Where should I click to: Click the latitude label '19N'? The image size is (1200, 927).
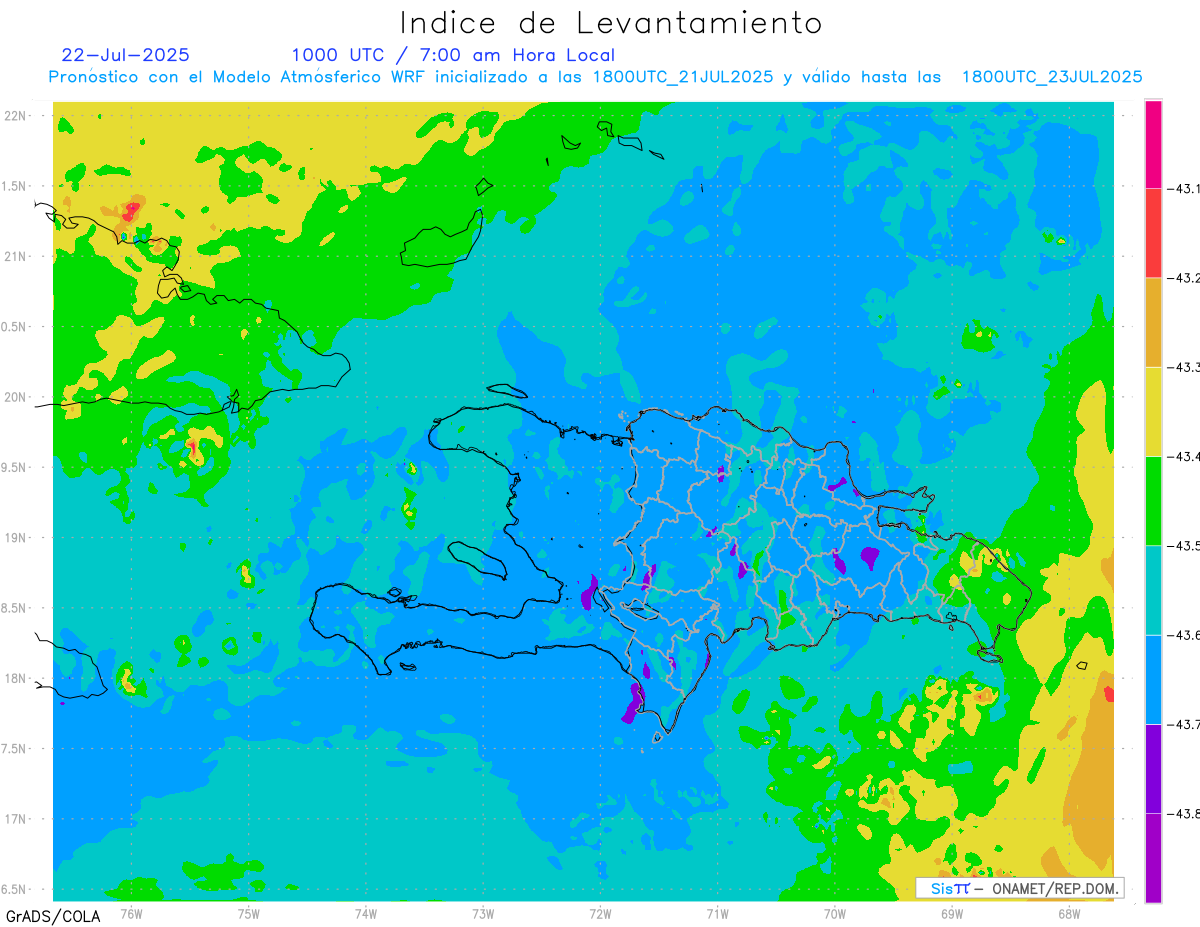17,538
